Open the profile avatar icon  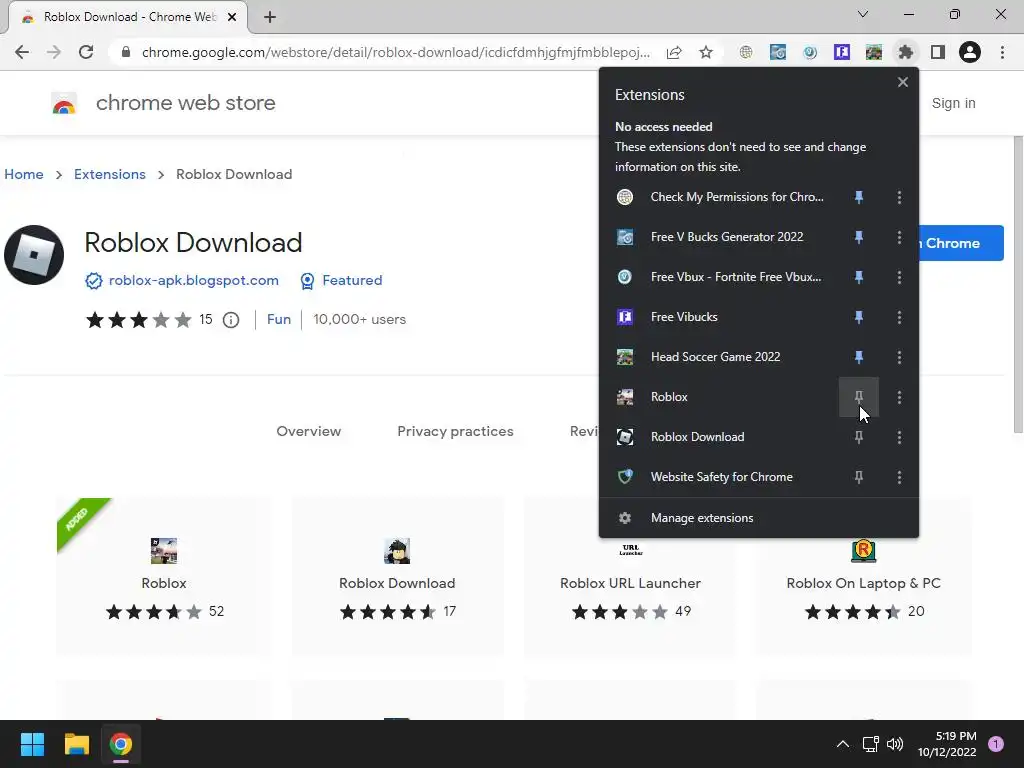click(x=970, y=52)
